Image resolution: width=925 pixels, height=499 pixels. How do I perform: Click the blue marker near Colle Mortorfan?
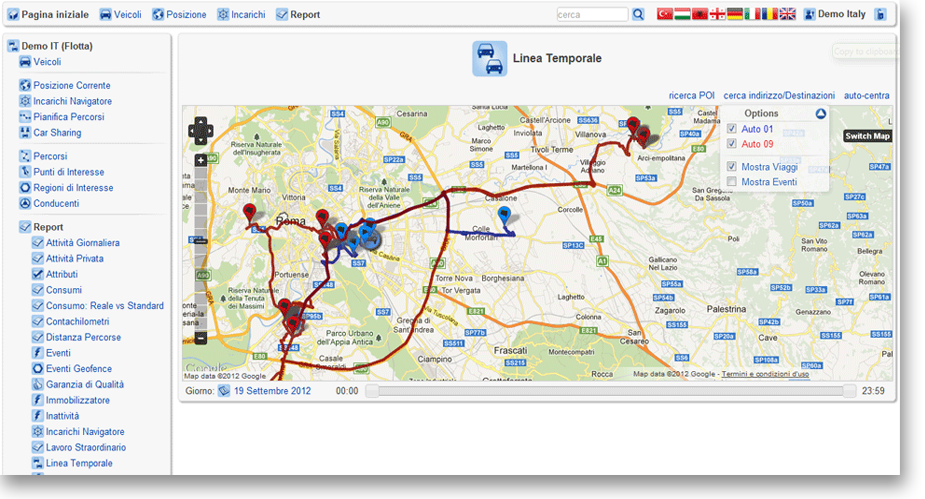click(504, 215)
